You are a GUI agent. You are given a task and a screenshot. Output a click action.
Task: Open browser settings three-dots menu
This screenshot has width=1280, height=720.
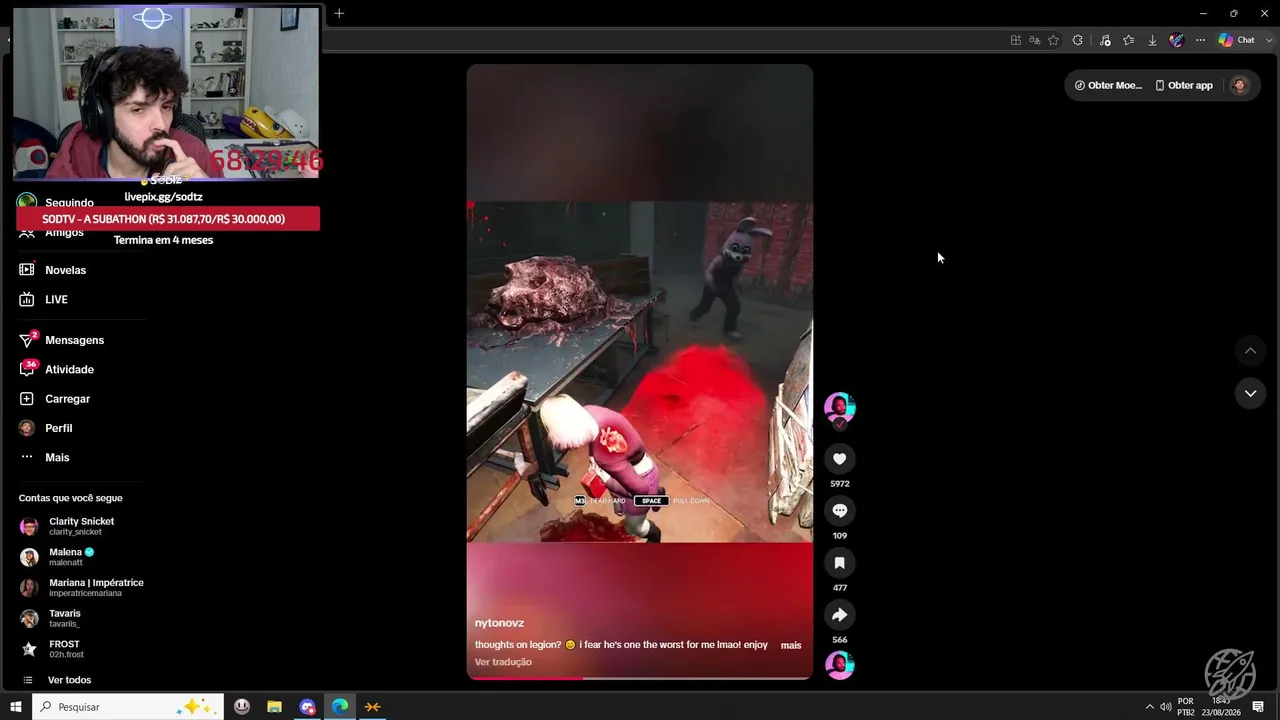pos(1201,40)
